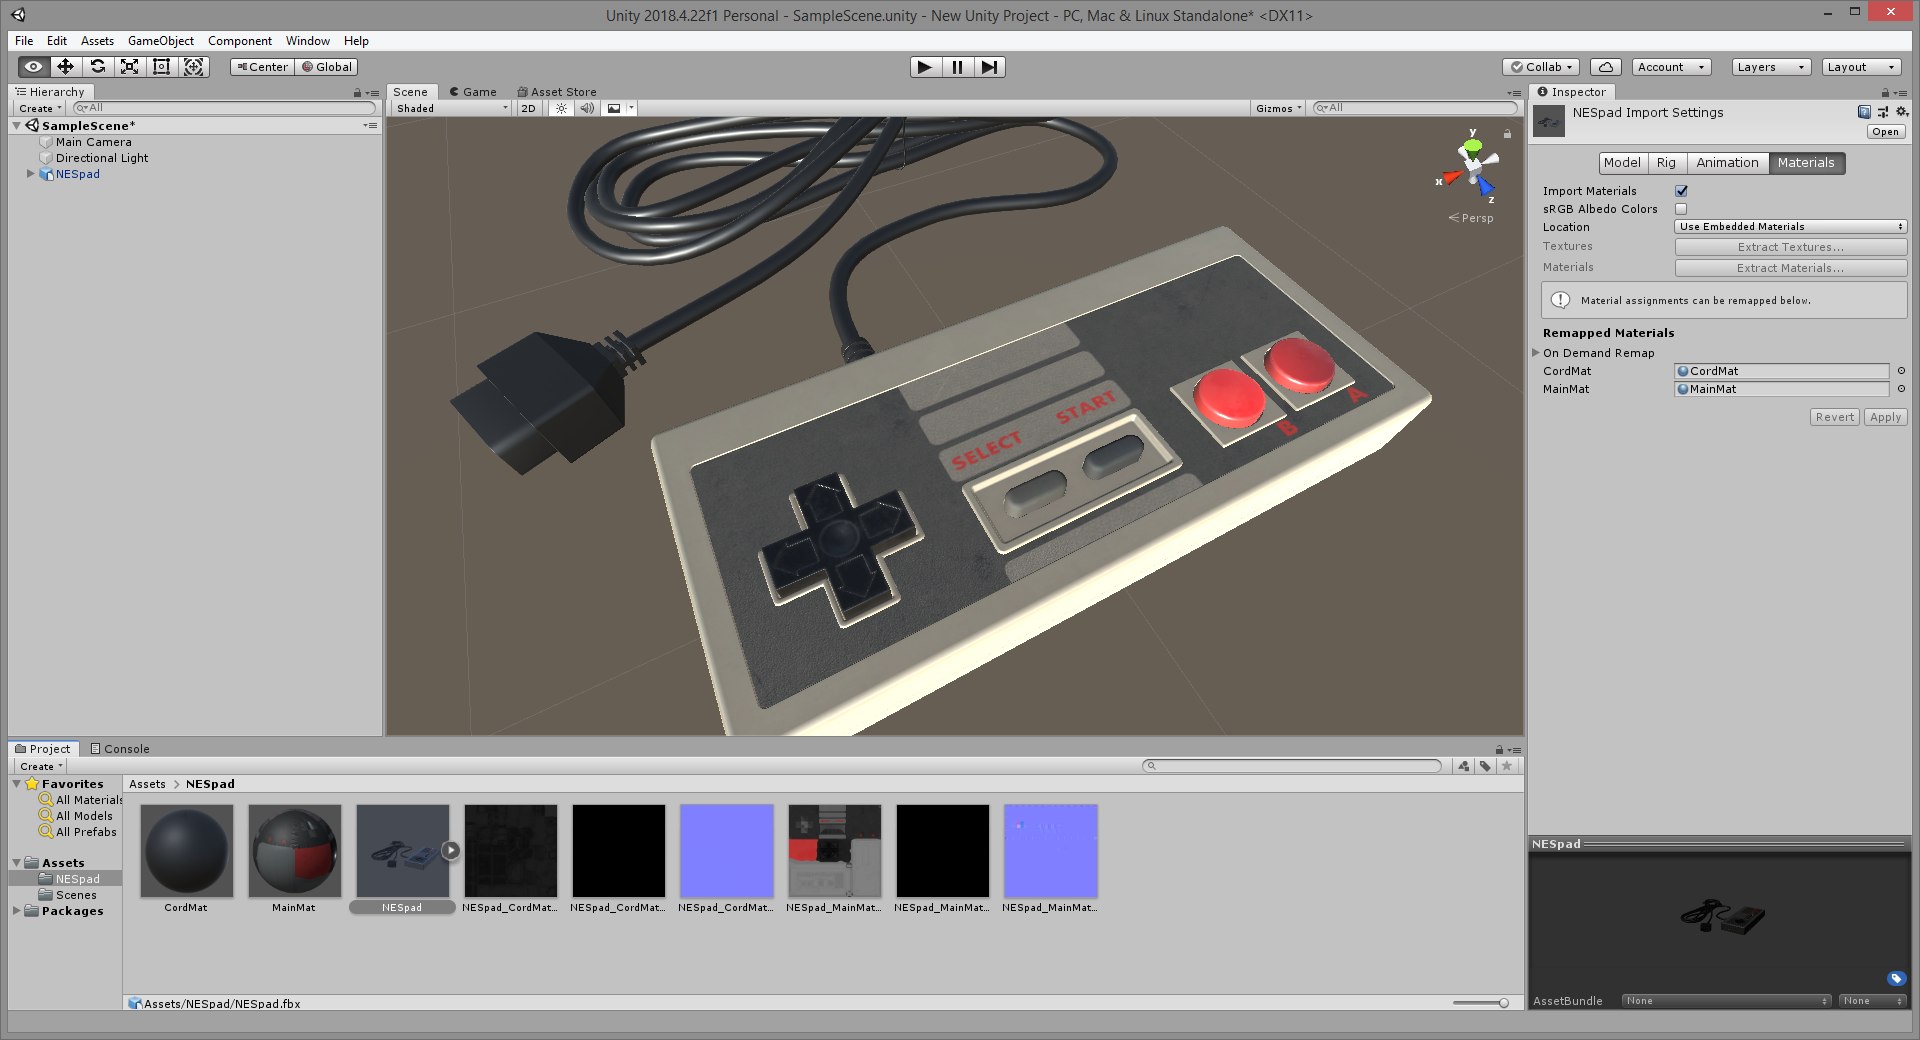Image resolution: width=1920 pixels, height=1040 pixels.
Task: Select the combined Transform tool
Action: pyautogui.click(x=194, y=67)
